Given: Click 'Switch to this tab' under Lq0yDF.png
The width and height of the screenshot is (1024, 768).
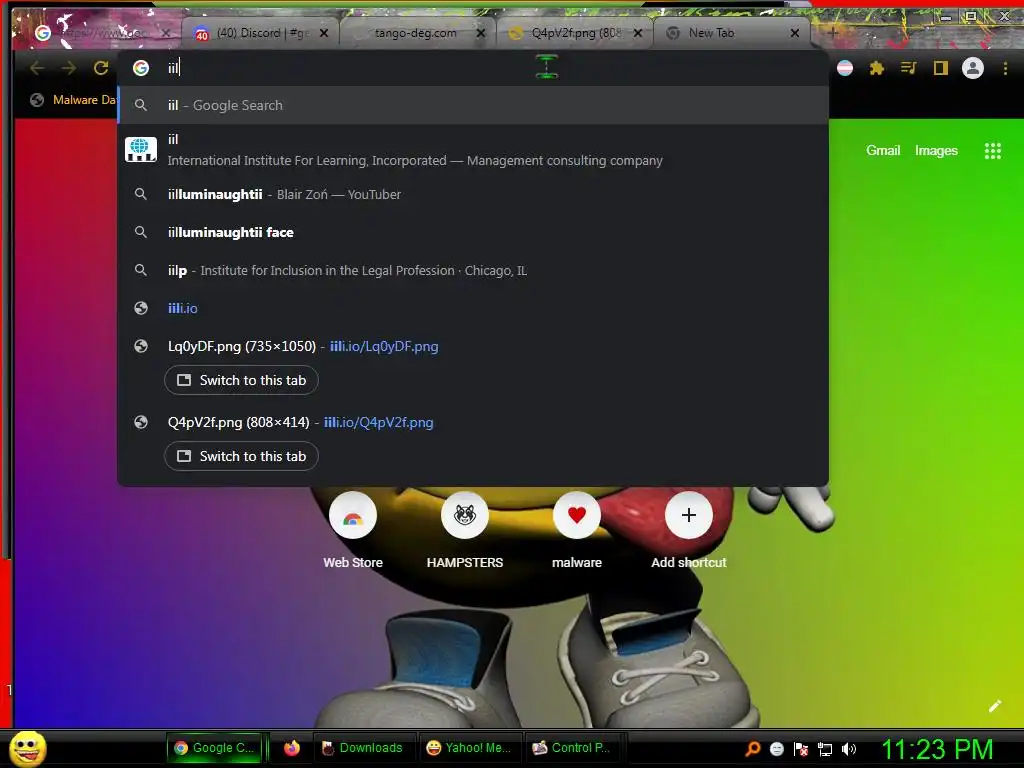Looking at the screenshot, I should click(x=242, y=380).
